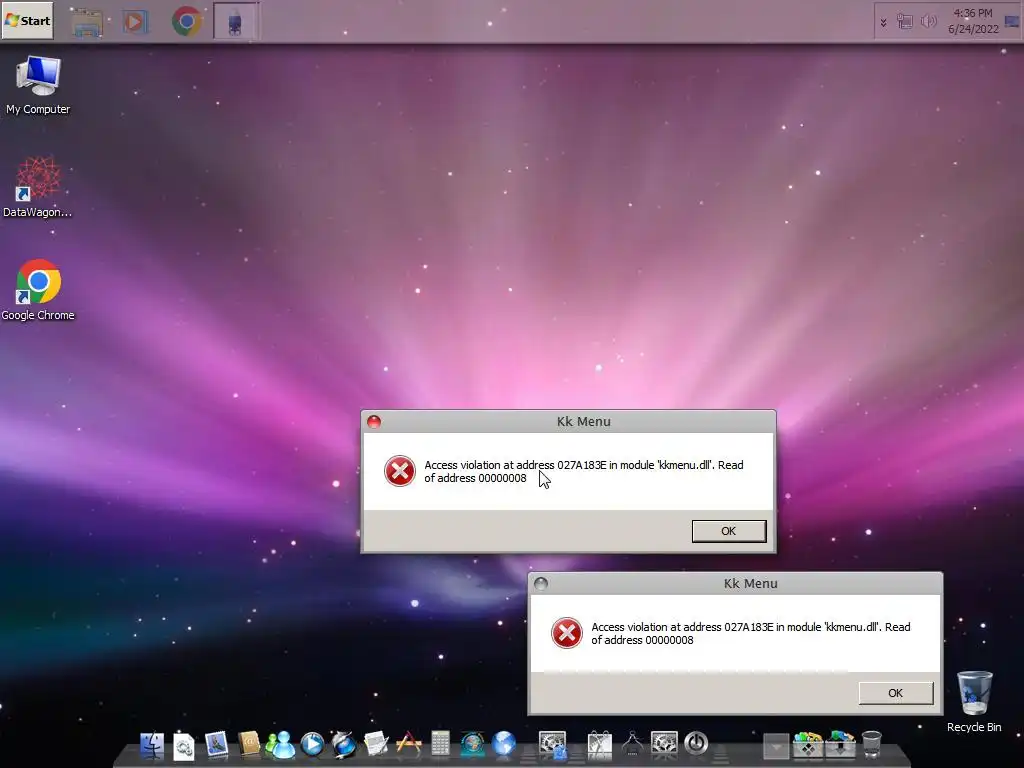Open the clock showing 4:36 PM
1024x768 pixels.
pyautogui.click(x=973, y=21)
